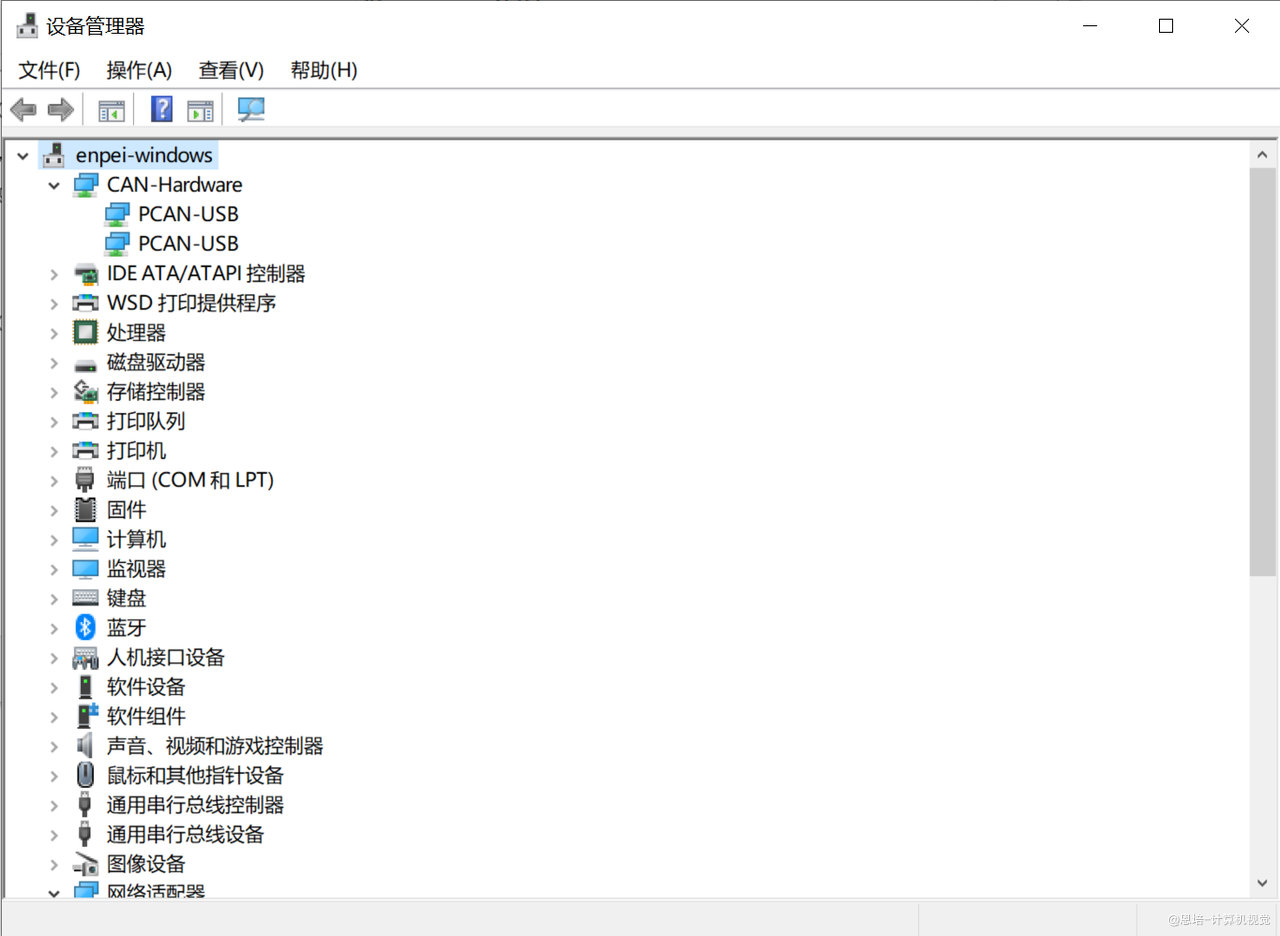
Task: Click the 人机接口设备 icon
Action: tap(86, 658)
